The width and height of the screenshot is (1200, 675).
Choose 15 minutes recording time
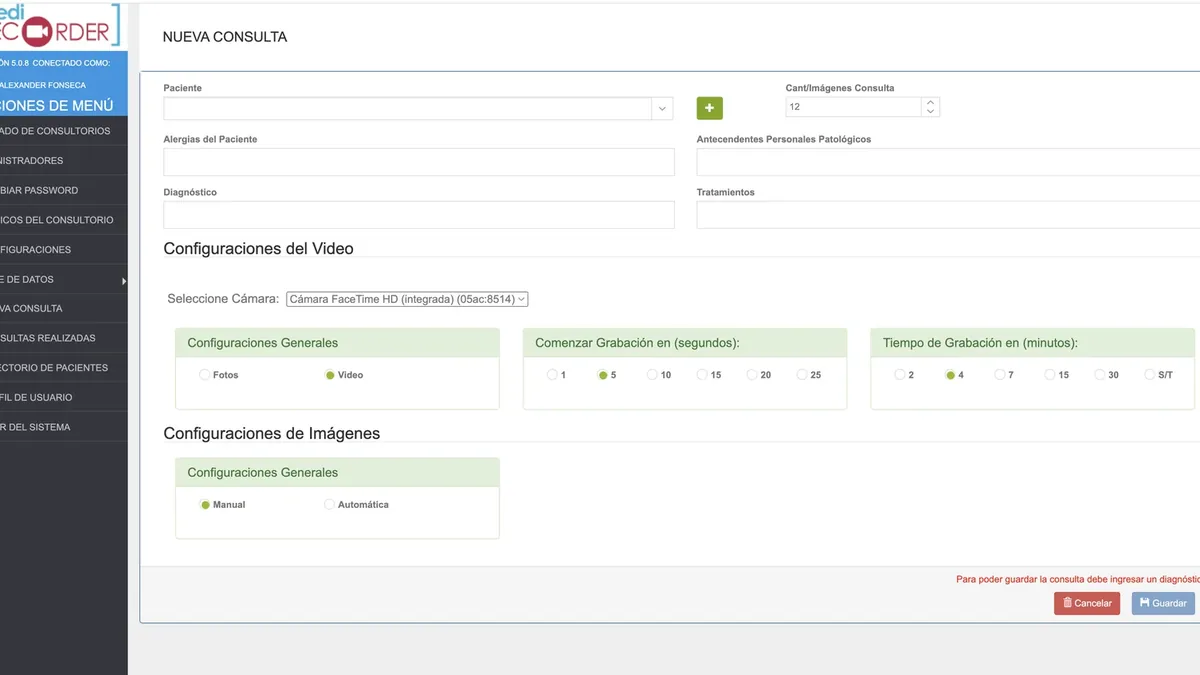(x=1050, y=375)
